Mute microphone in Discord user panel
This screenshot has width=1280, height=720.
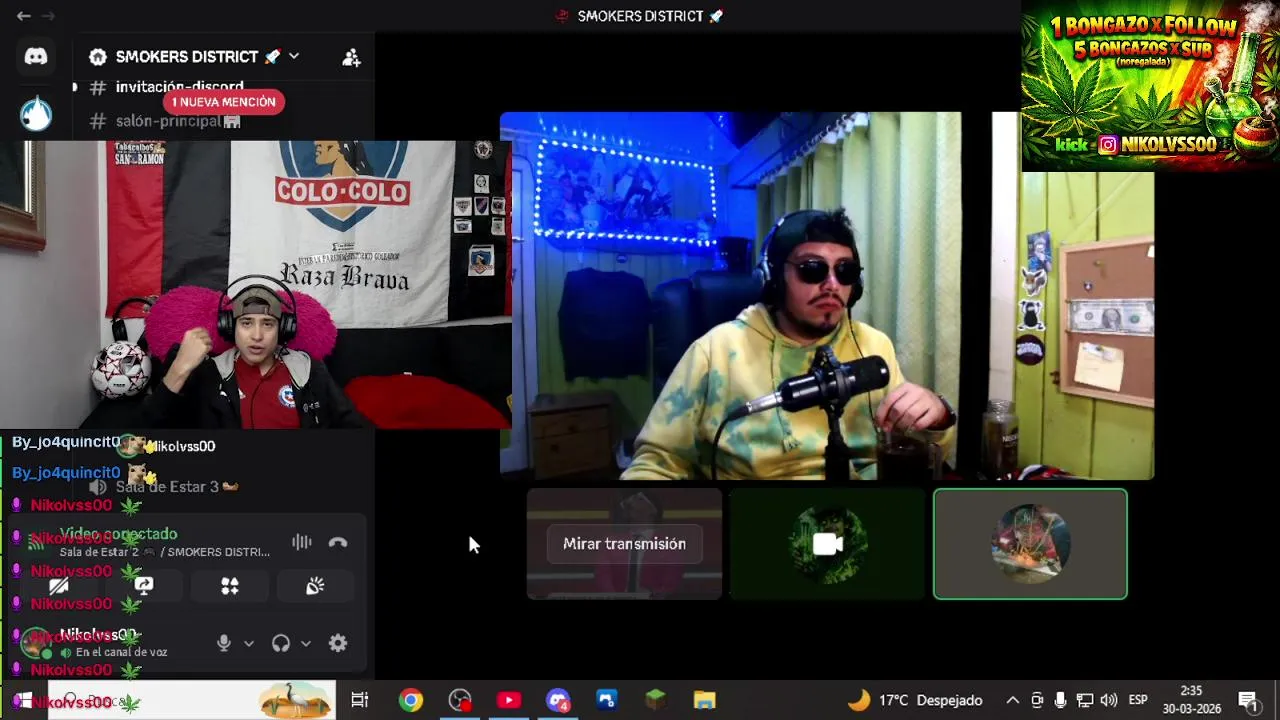point(224,643)
